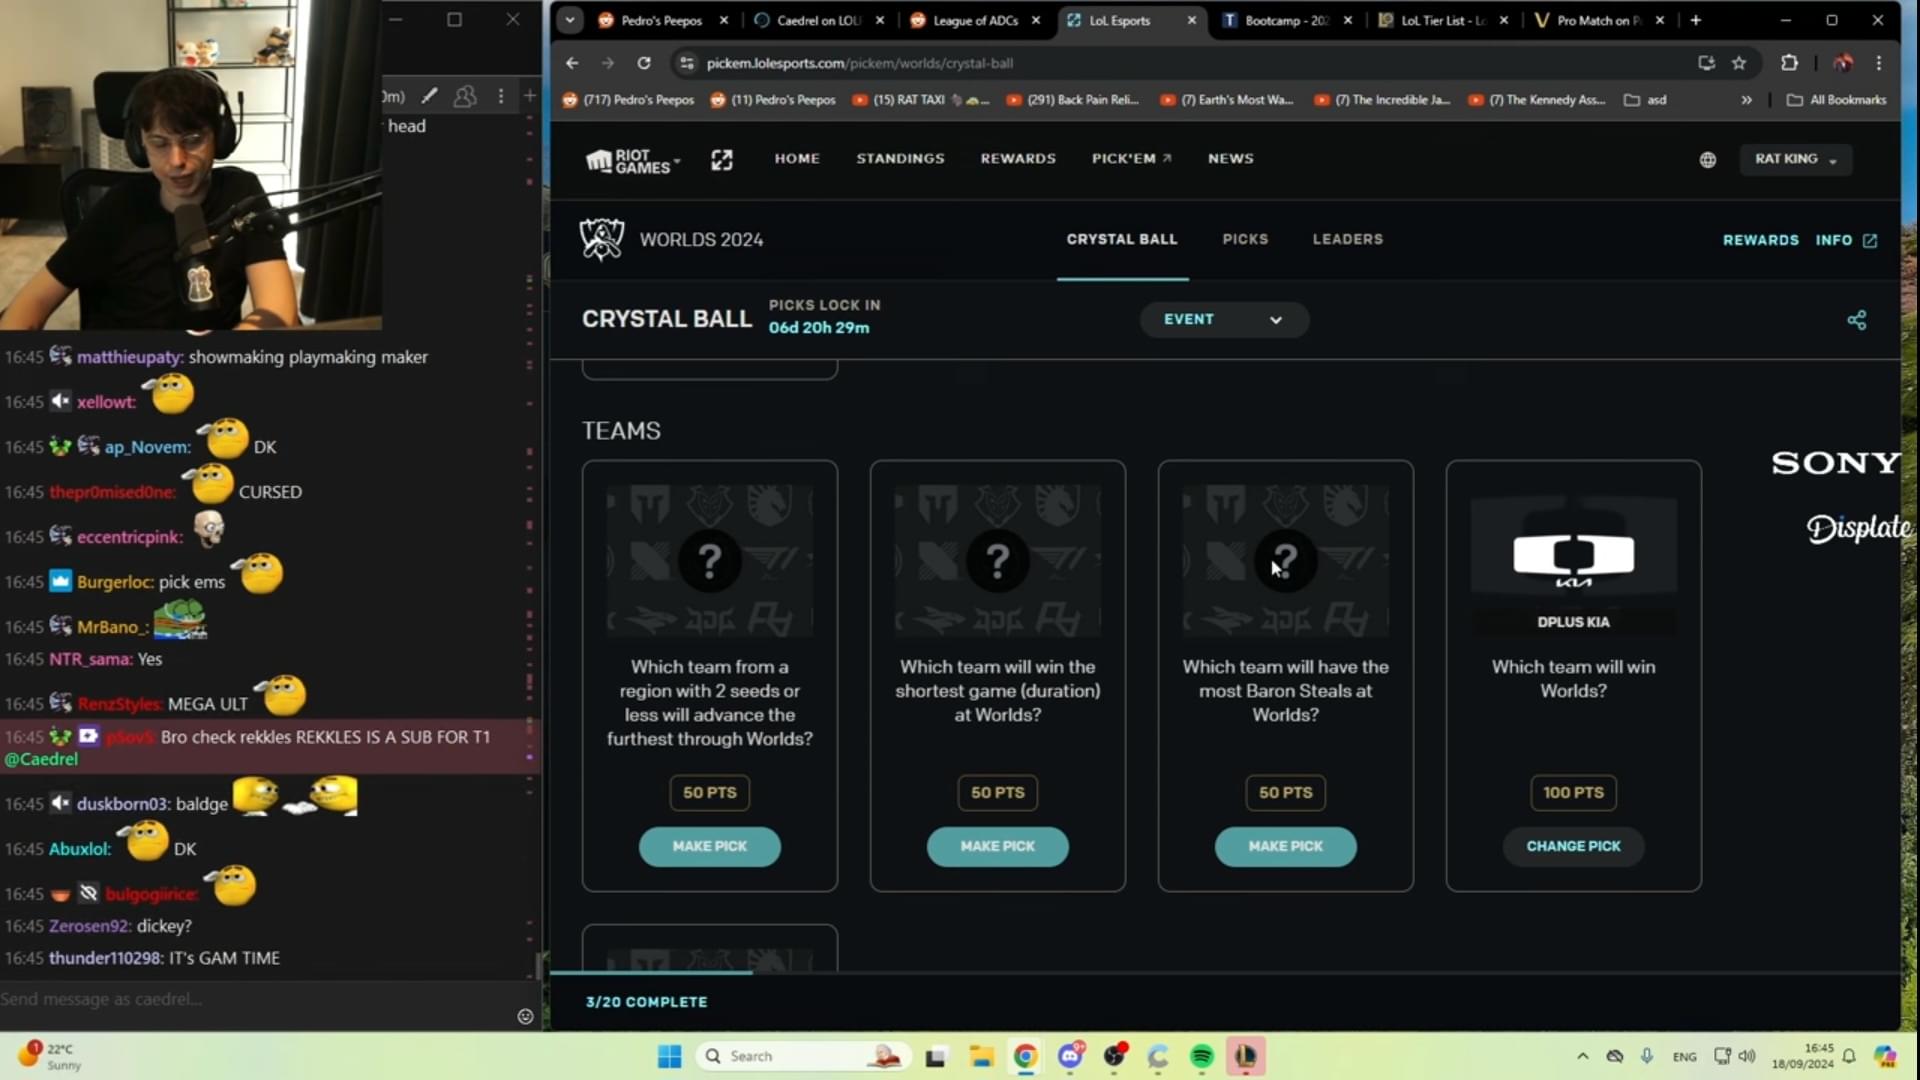The height and width of the screenshot is (1080, 1920).
Task: Click the weather widget on taskbar
Action: tap(52, 1056)
